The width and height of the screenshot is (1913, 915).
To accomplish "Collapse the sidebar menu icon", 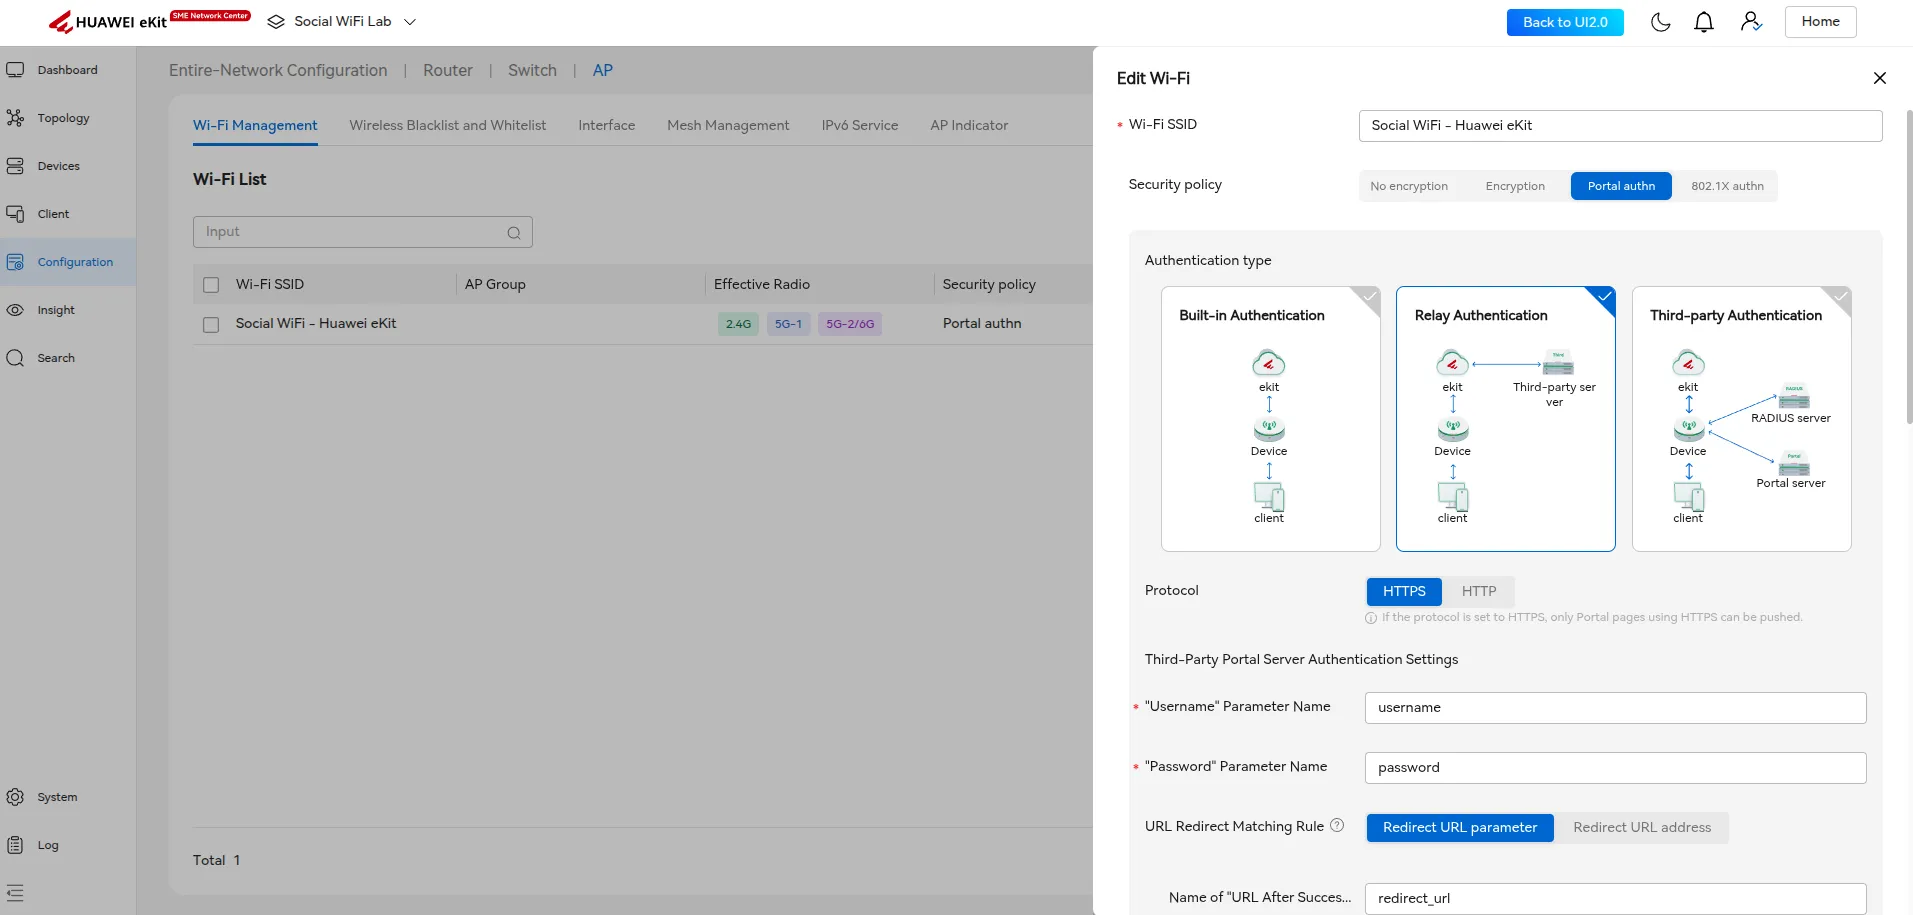I will click(15, 893).
